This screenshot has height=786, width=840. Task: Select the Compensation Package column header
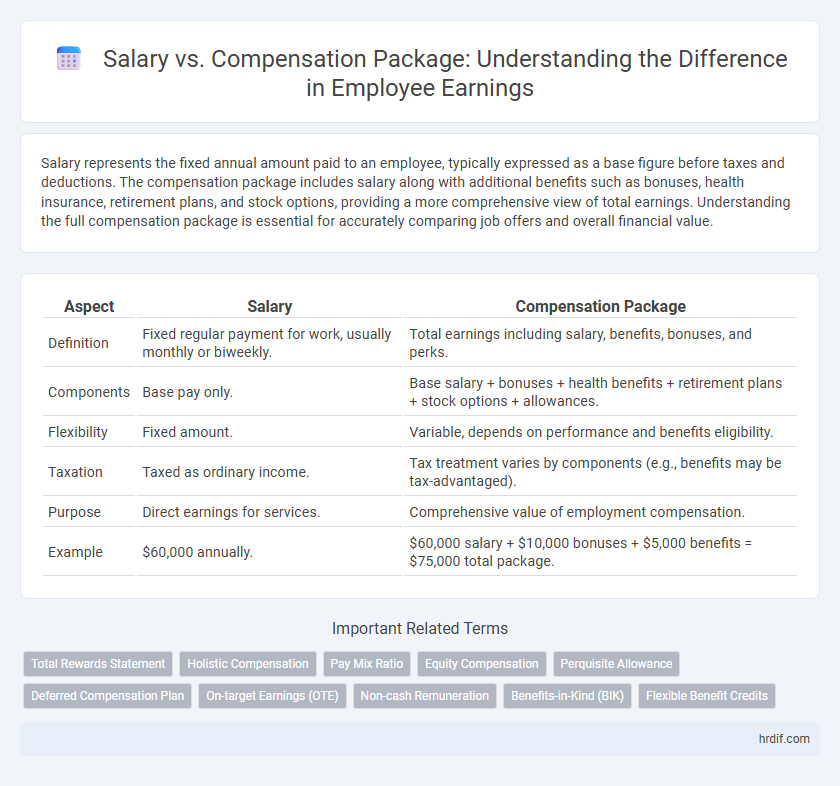601,306
